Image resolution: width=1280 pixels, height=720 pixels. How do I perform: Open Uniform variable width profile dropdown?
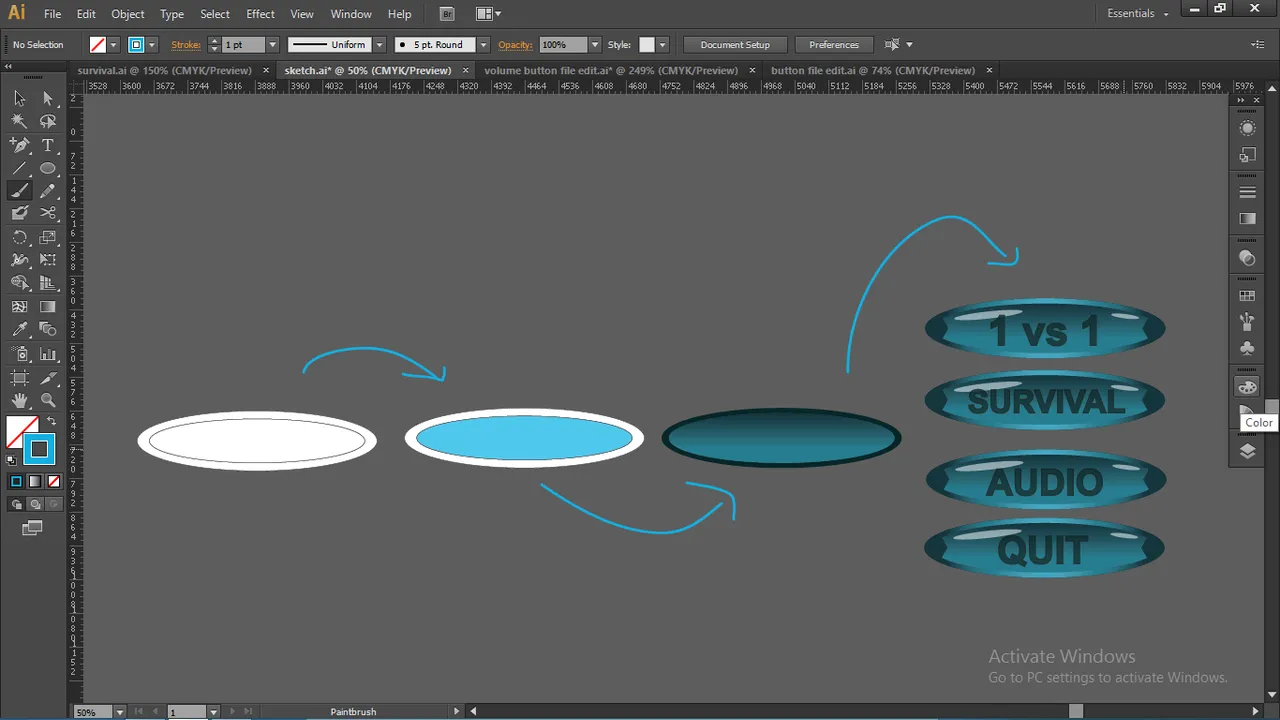pyautogui.click(x=379, y=45)
